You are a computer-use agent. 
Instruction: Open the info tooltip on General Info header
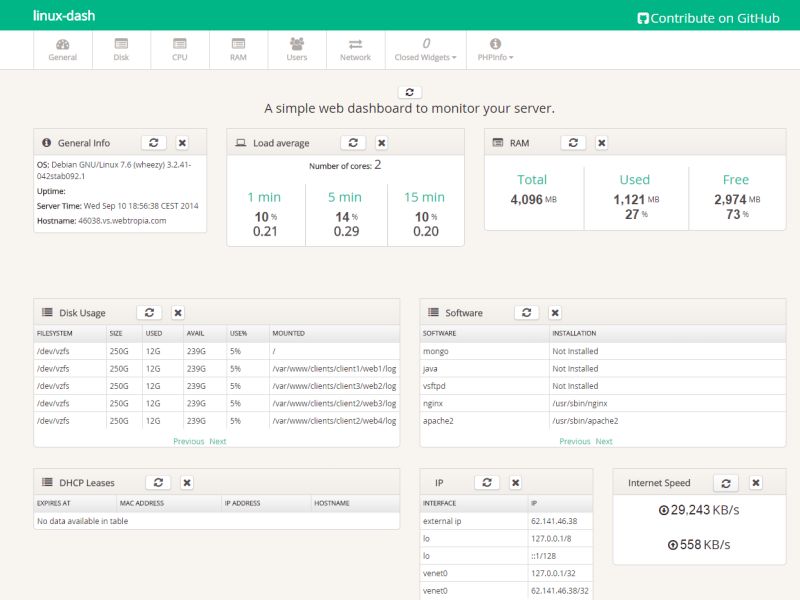click(48, 142)
